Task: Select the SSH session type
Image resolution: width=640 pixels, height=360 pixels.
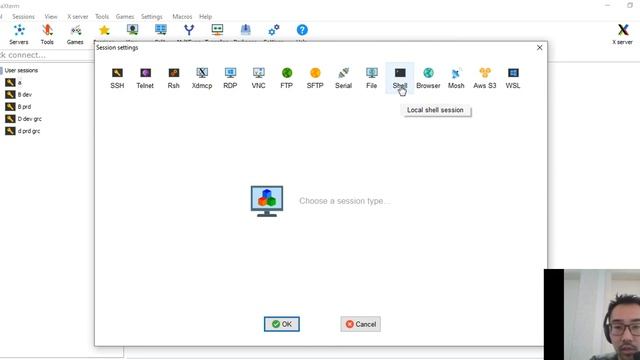Action: click(117, 78)
